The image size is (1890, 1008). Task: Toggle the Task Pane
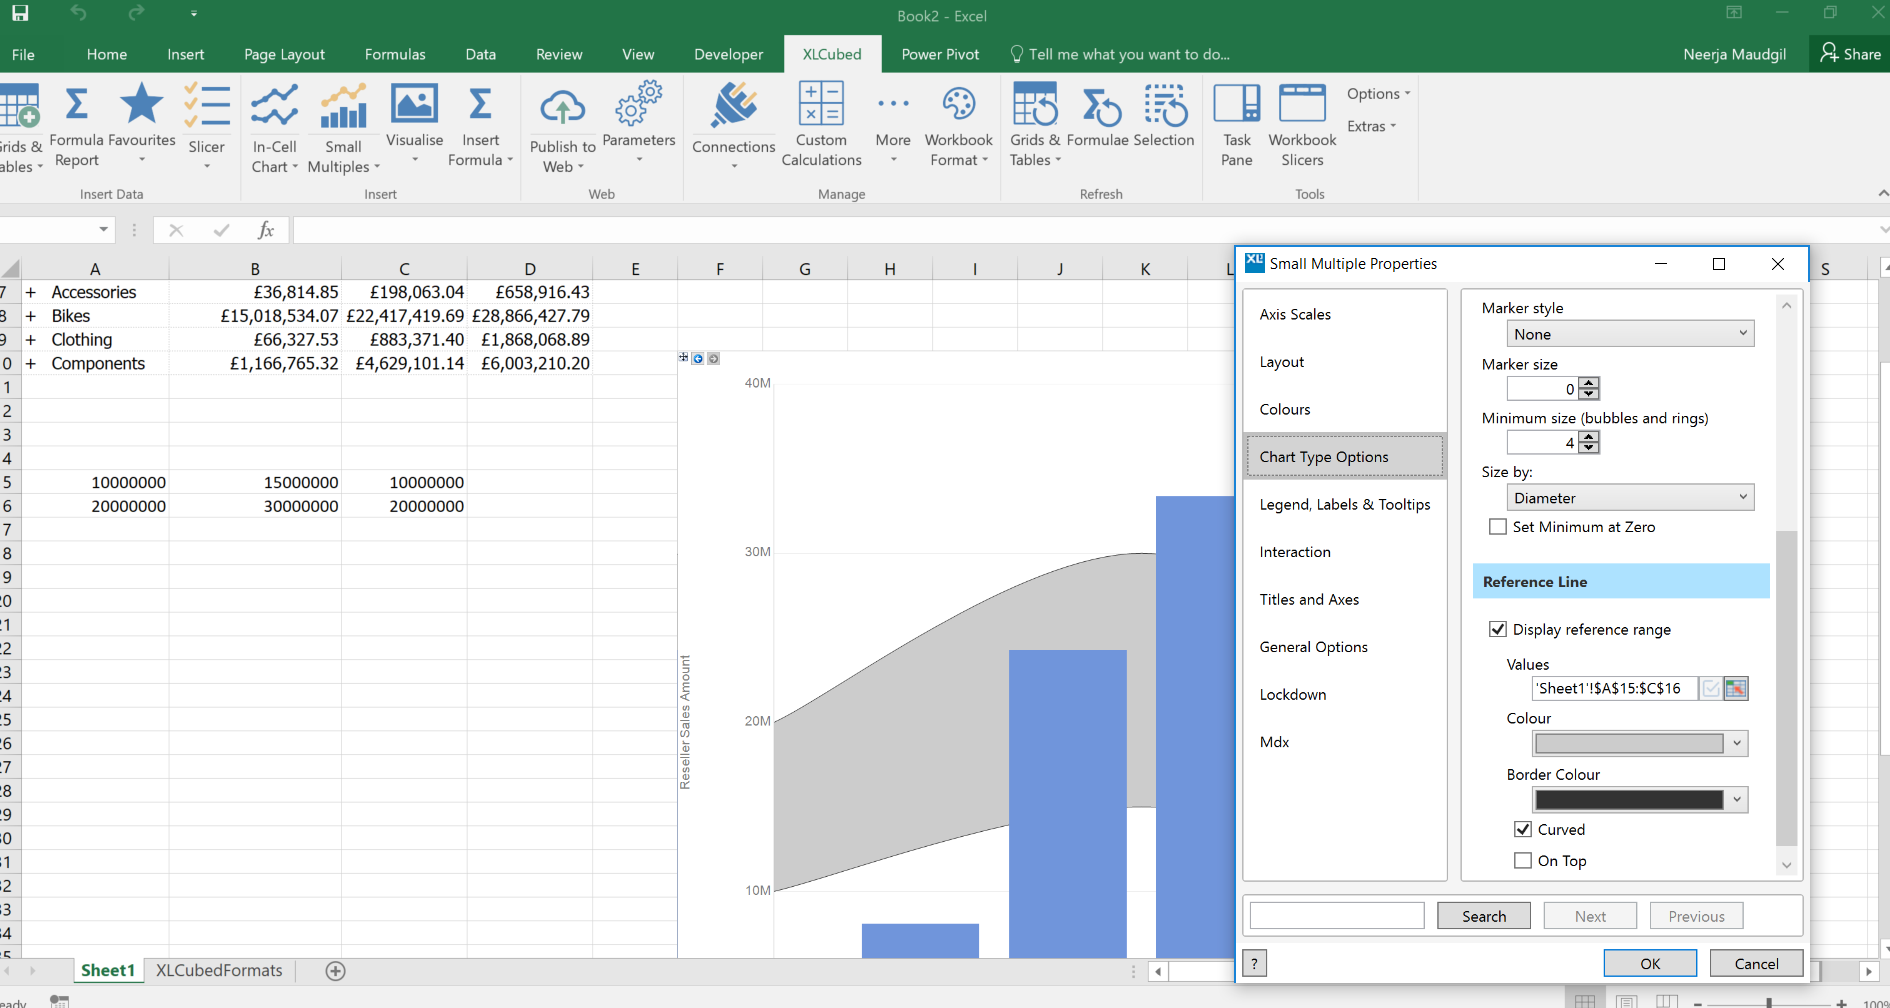pyautogui.click(x=1237, y=124)
